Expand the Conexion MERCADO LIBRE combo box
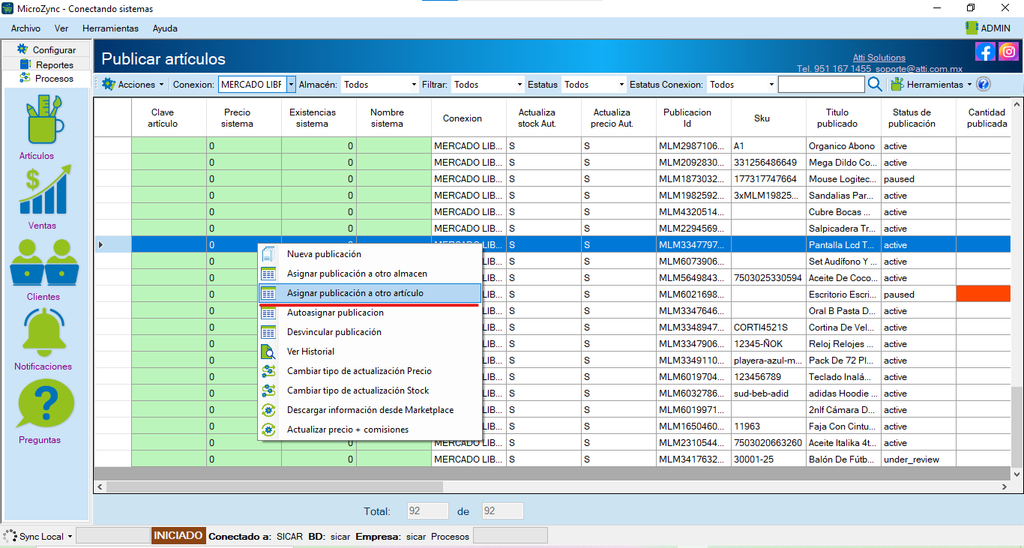Viewport: 1024px width, 548px height. (x=291, y=84)
